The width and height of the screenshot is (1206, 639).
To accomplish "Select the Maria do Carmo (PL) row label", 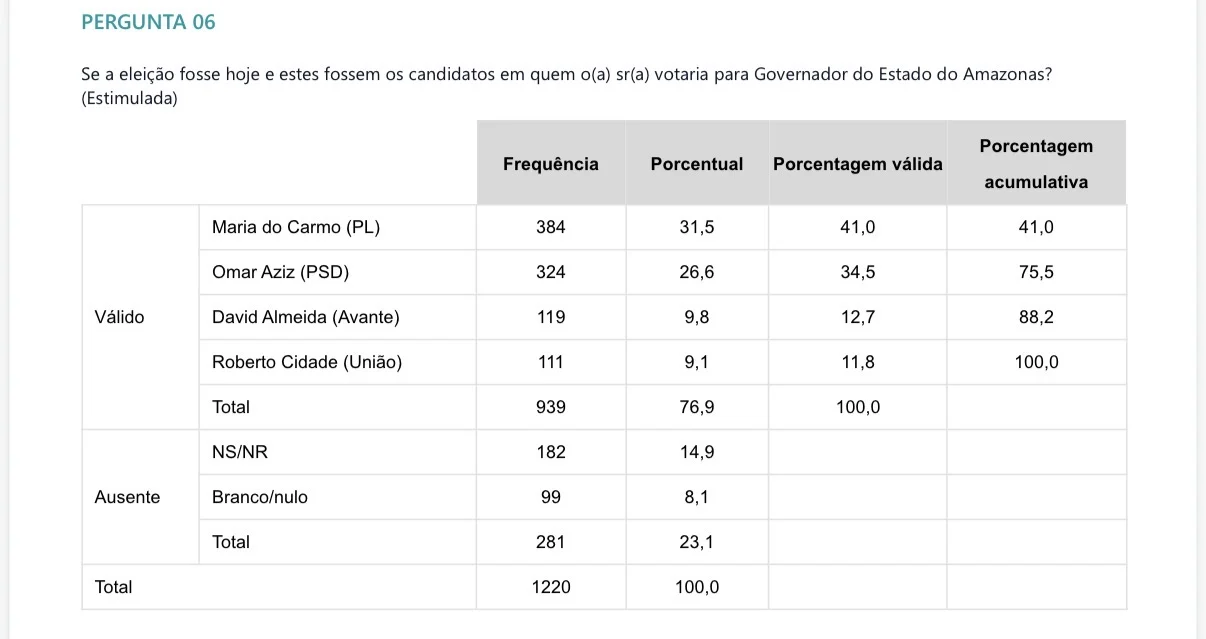I will (296, 227).
